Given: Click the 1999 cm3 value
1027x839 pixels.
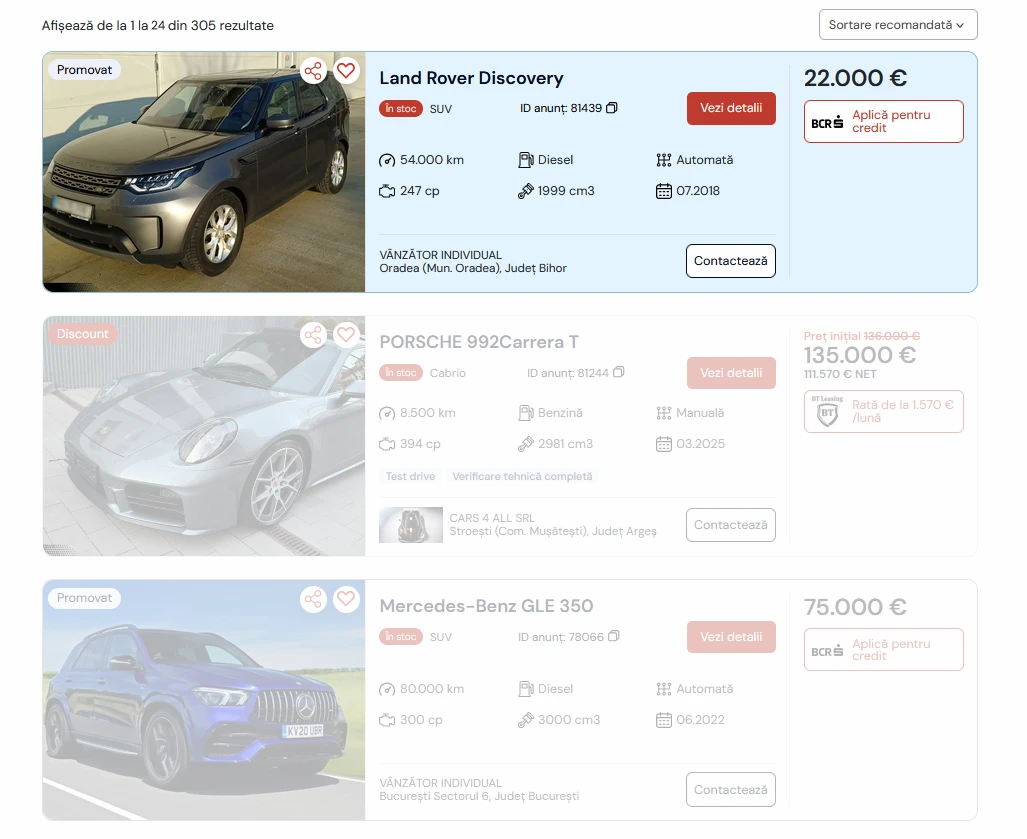Looking at the screenshot, I should [566, 191].
